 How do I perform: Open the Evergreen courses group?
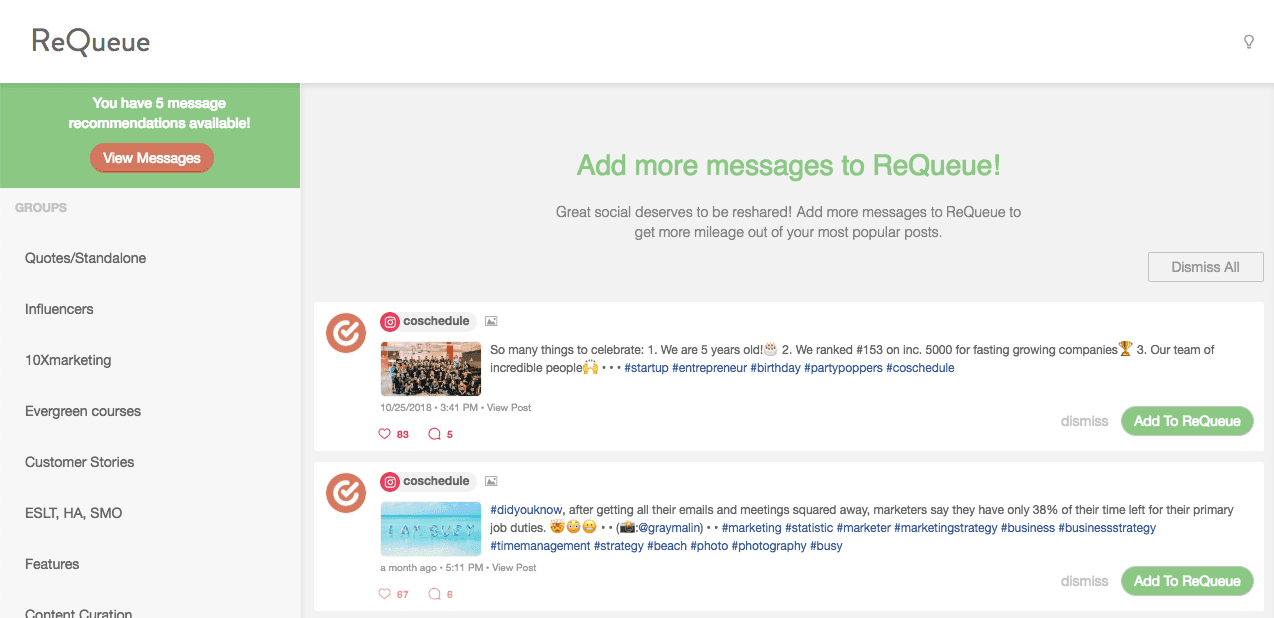pos(83,411)
